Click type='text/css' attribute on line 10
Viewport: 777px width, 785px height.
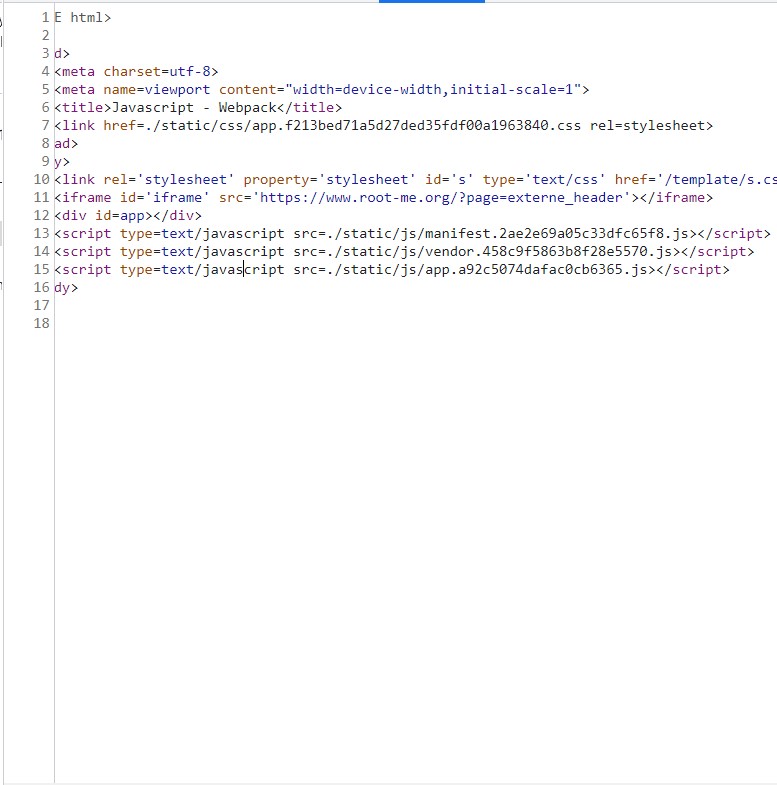point(544,180)
